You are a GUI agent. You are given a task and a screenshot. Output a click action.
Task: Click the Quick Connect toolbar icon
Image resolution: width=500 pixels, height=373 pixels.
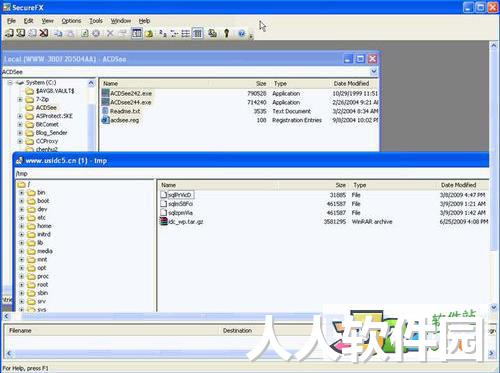pos(21,33)
